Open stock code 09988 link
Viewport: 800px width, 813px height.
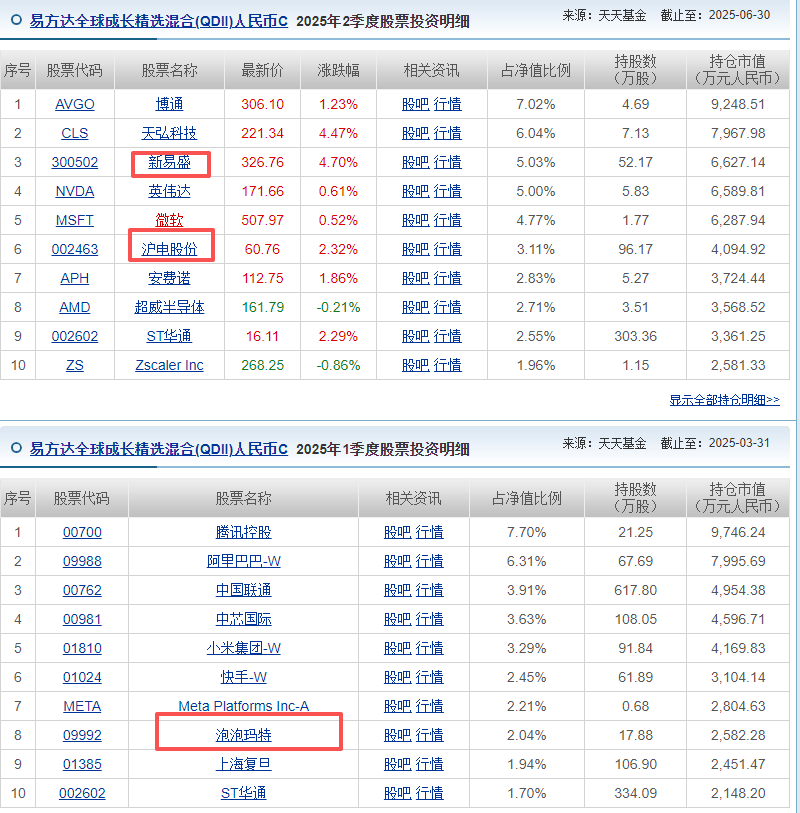coord(82,562)
